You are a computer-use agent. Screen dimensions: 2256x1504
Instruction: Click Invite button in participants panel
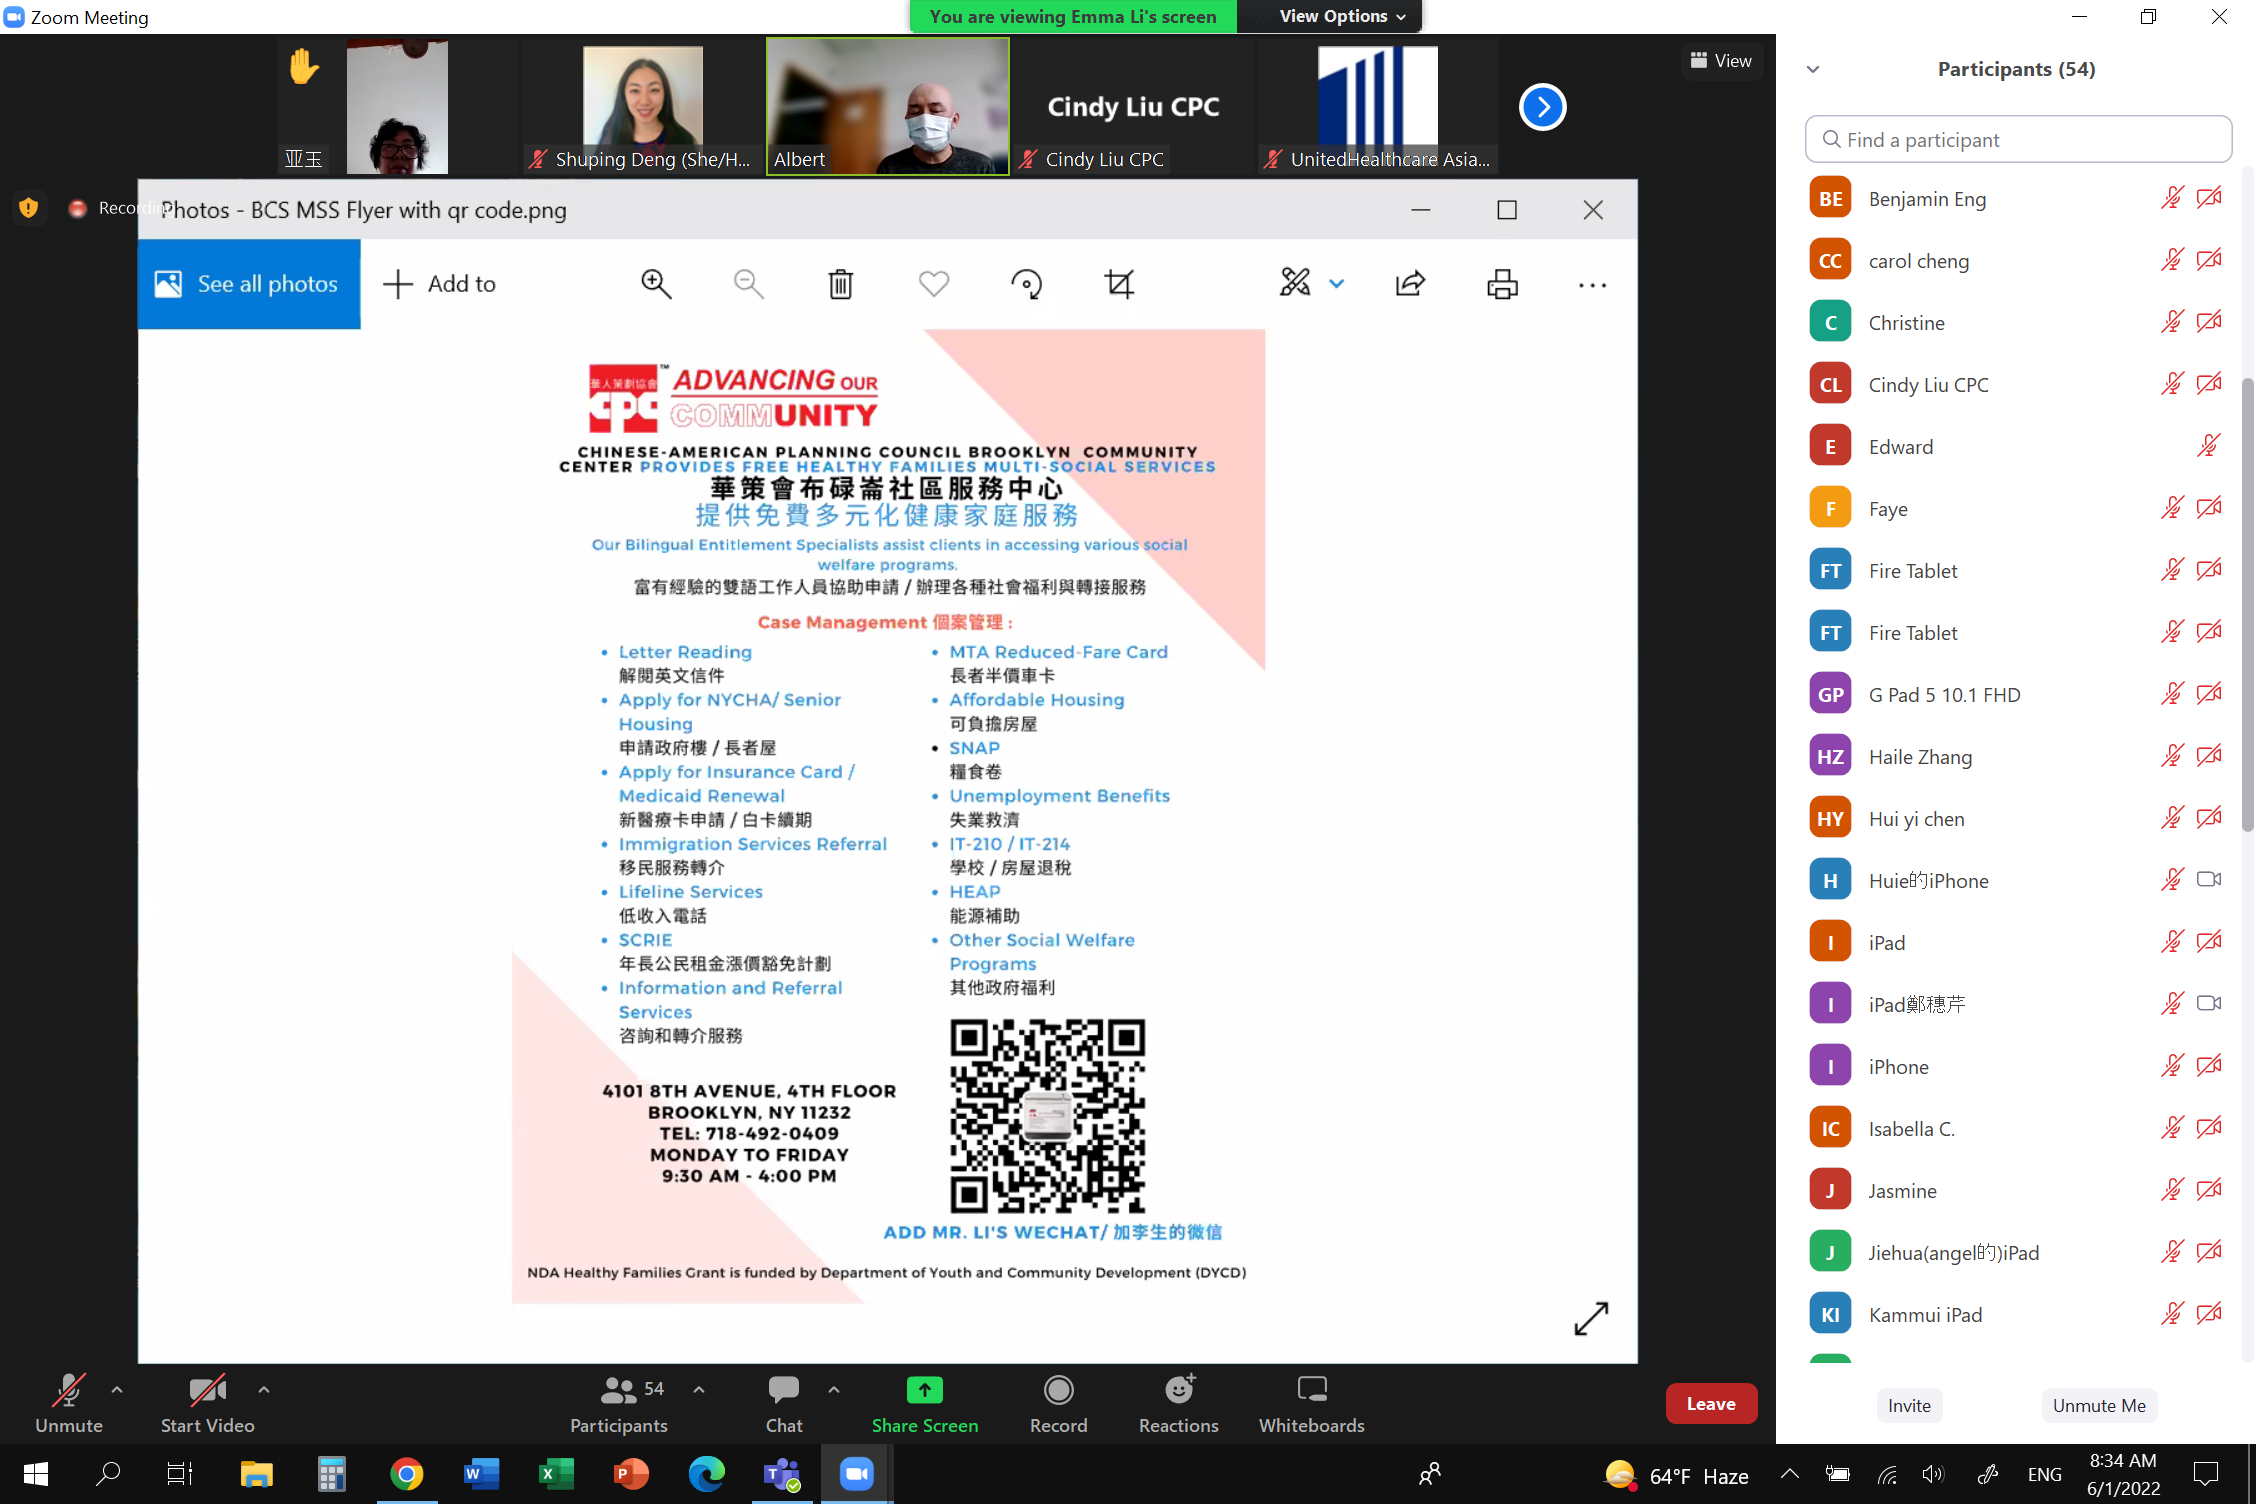tap(1909, 1405)
